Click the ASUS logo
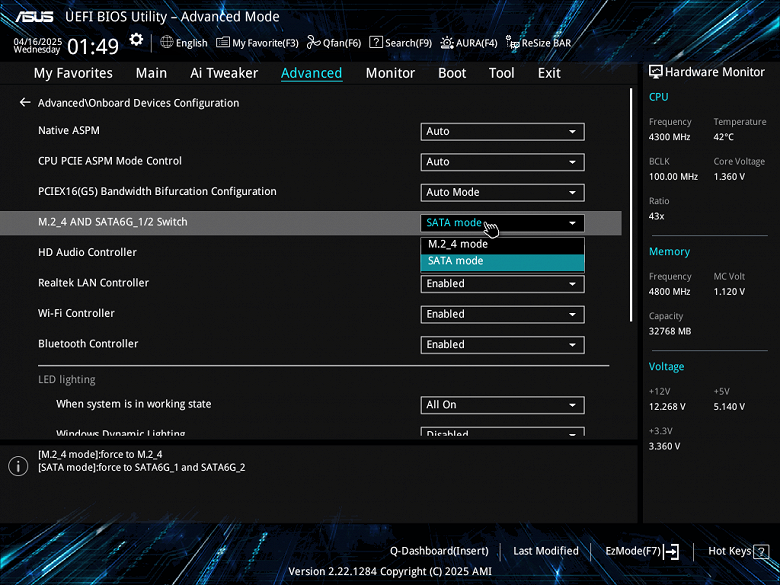 [34, 16]
